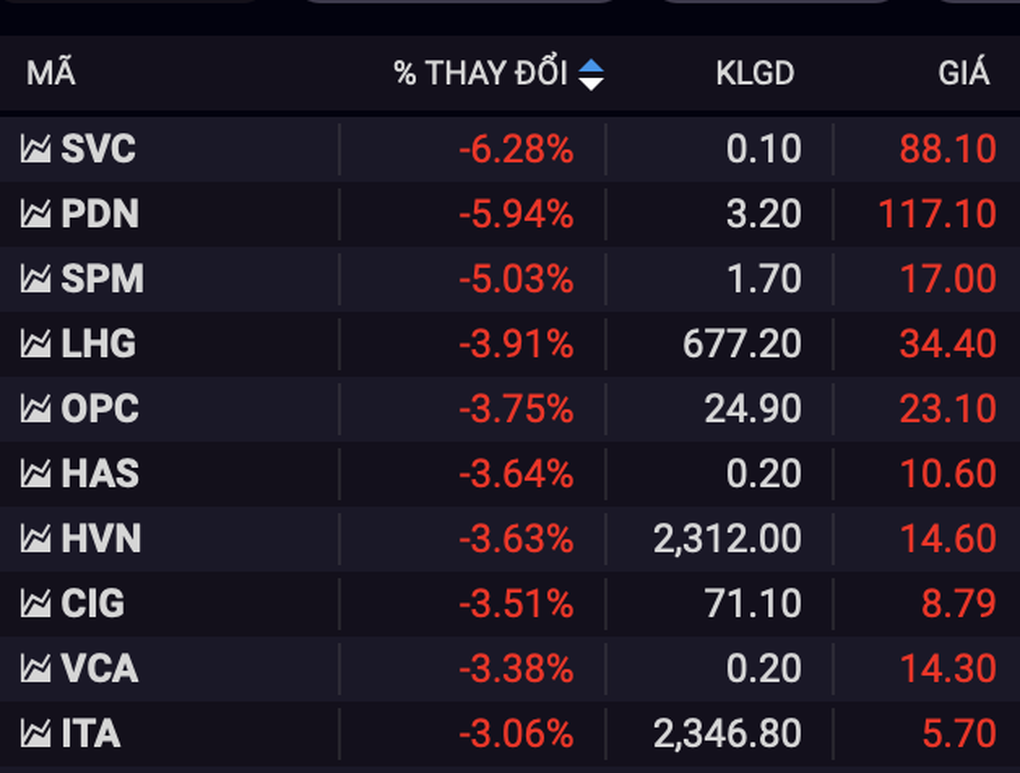The width and height of the screenshot is (1020, 773).
Task: Sort by the MÃ column header
Action: (50, 74)
